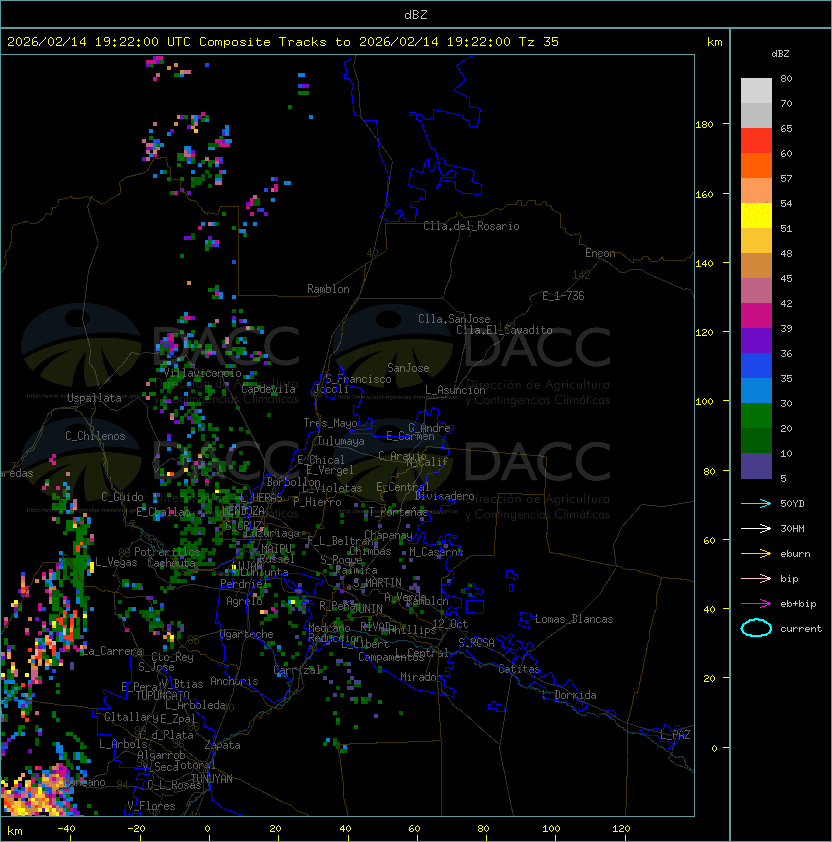Click the -40 tick on horizontal km axis
Image resolution: width=832 pixels, height=842 pixels.
[66, 829]
